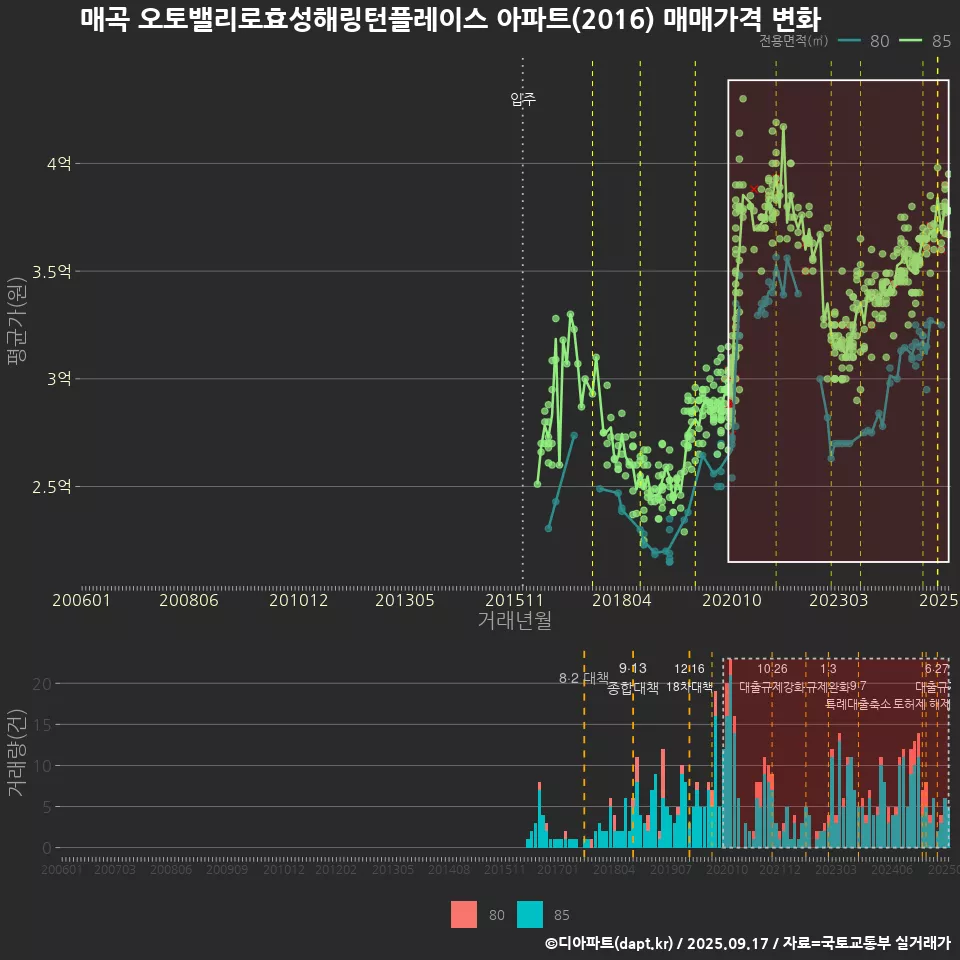
Task: Click 202010 on the price chart x-axis
Action: (x=732, y=600)
